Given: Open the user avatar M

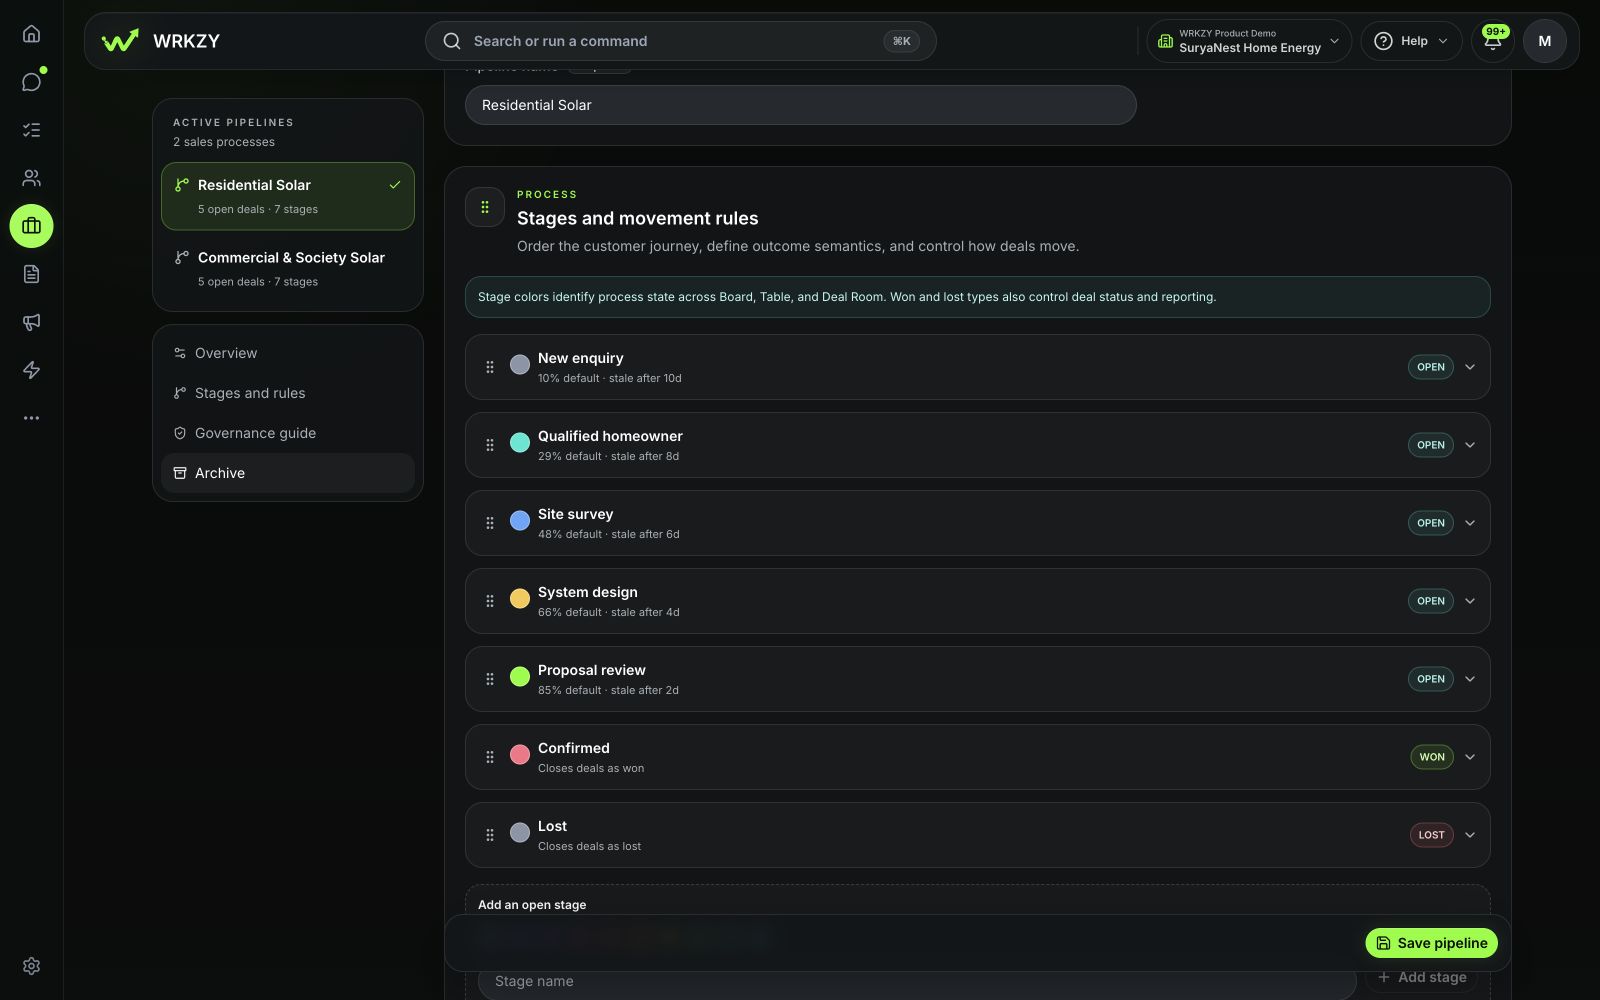Looking at the screenshot, I should 1544,41.
